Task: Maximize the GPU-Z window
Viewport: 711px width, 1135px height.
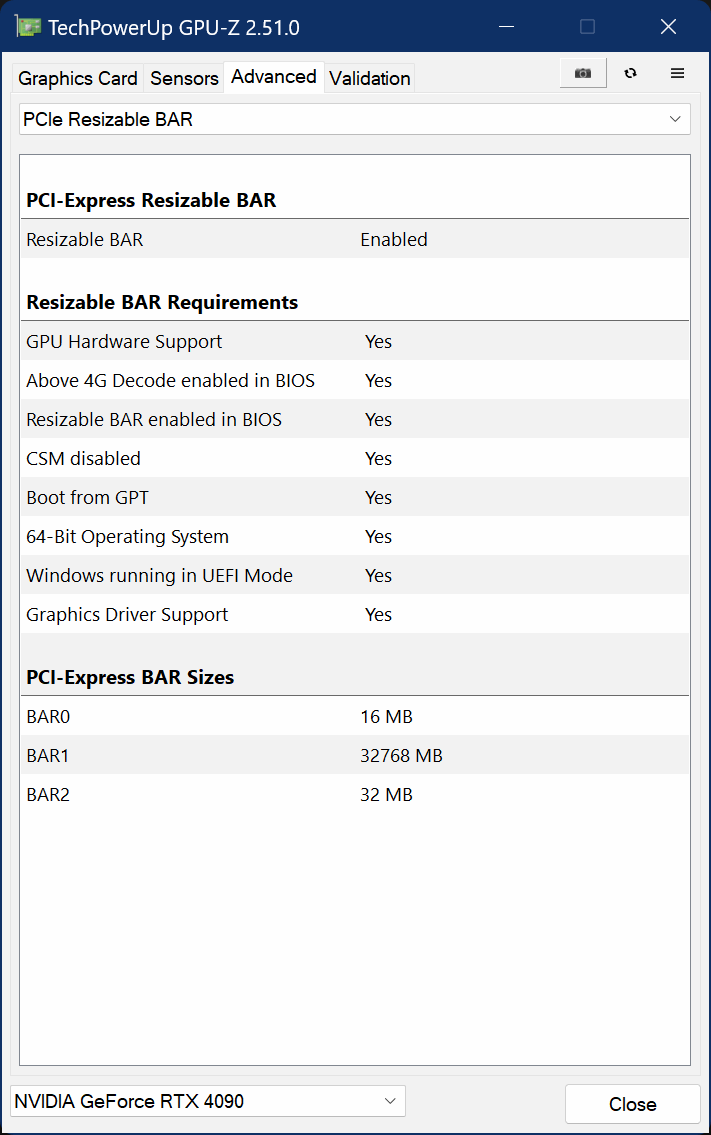Action: [x=588, y=27]
